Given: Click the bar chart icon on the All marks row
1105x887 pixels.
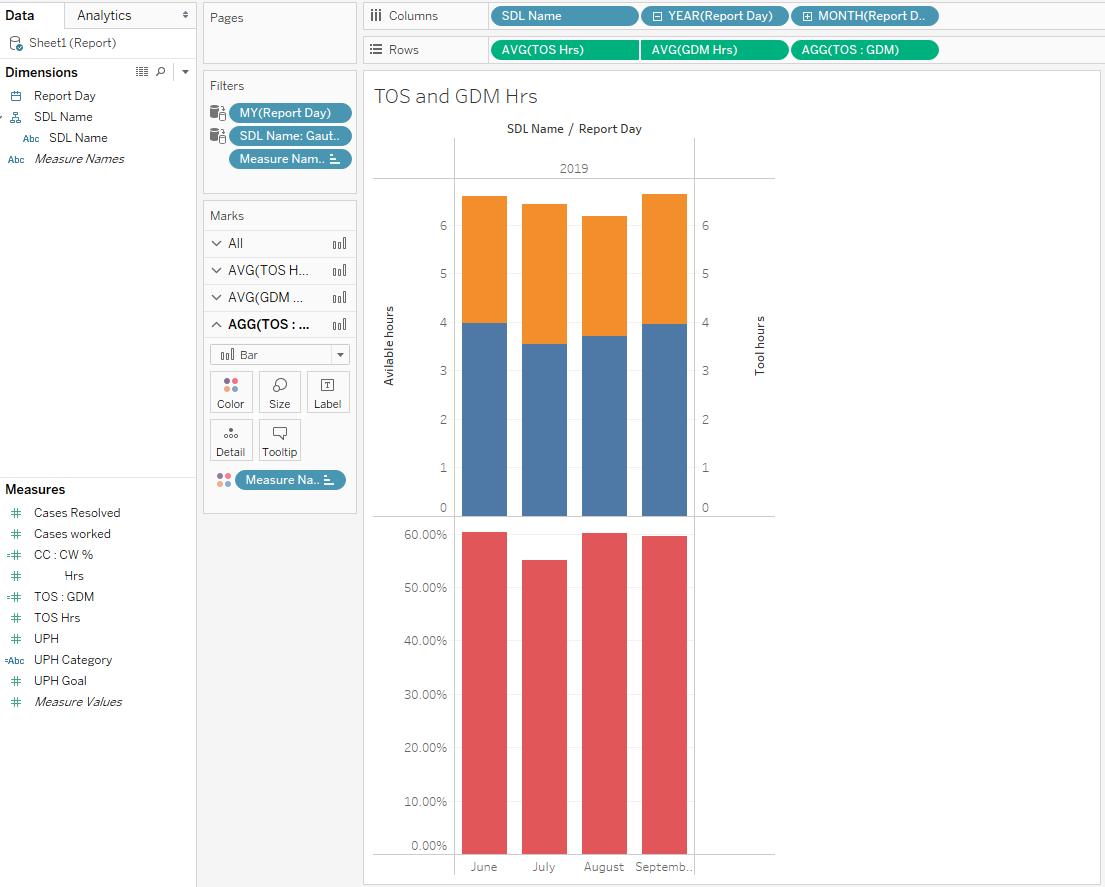Looking at the screenshot, I should pos(339,244).
